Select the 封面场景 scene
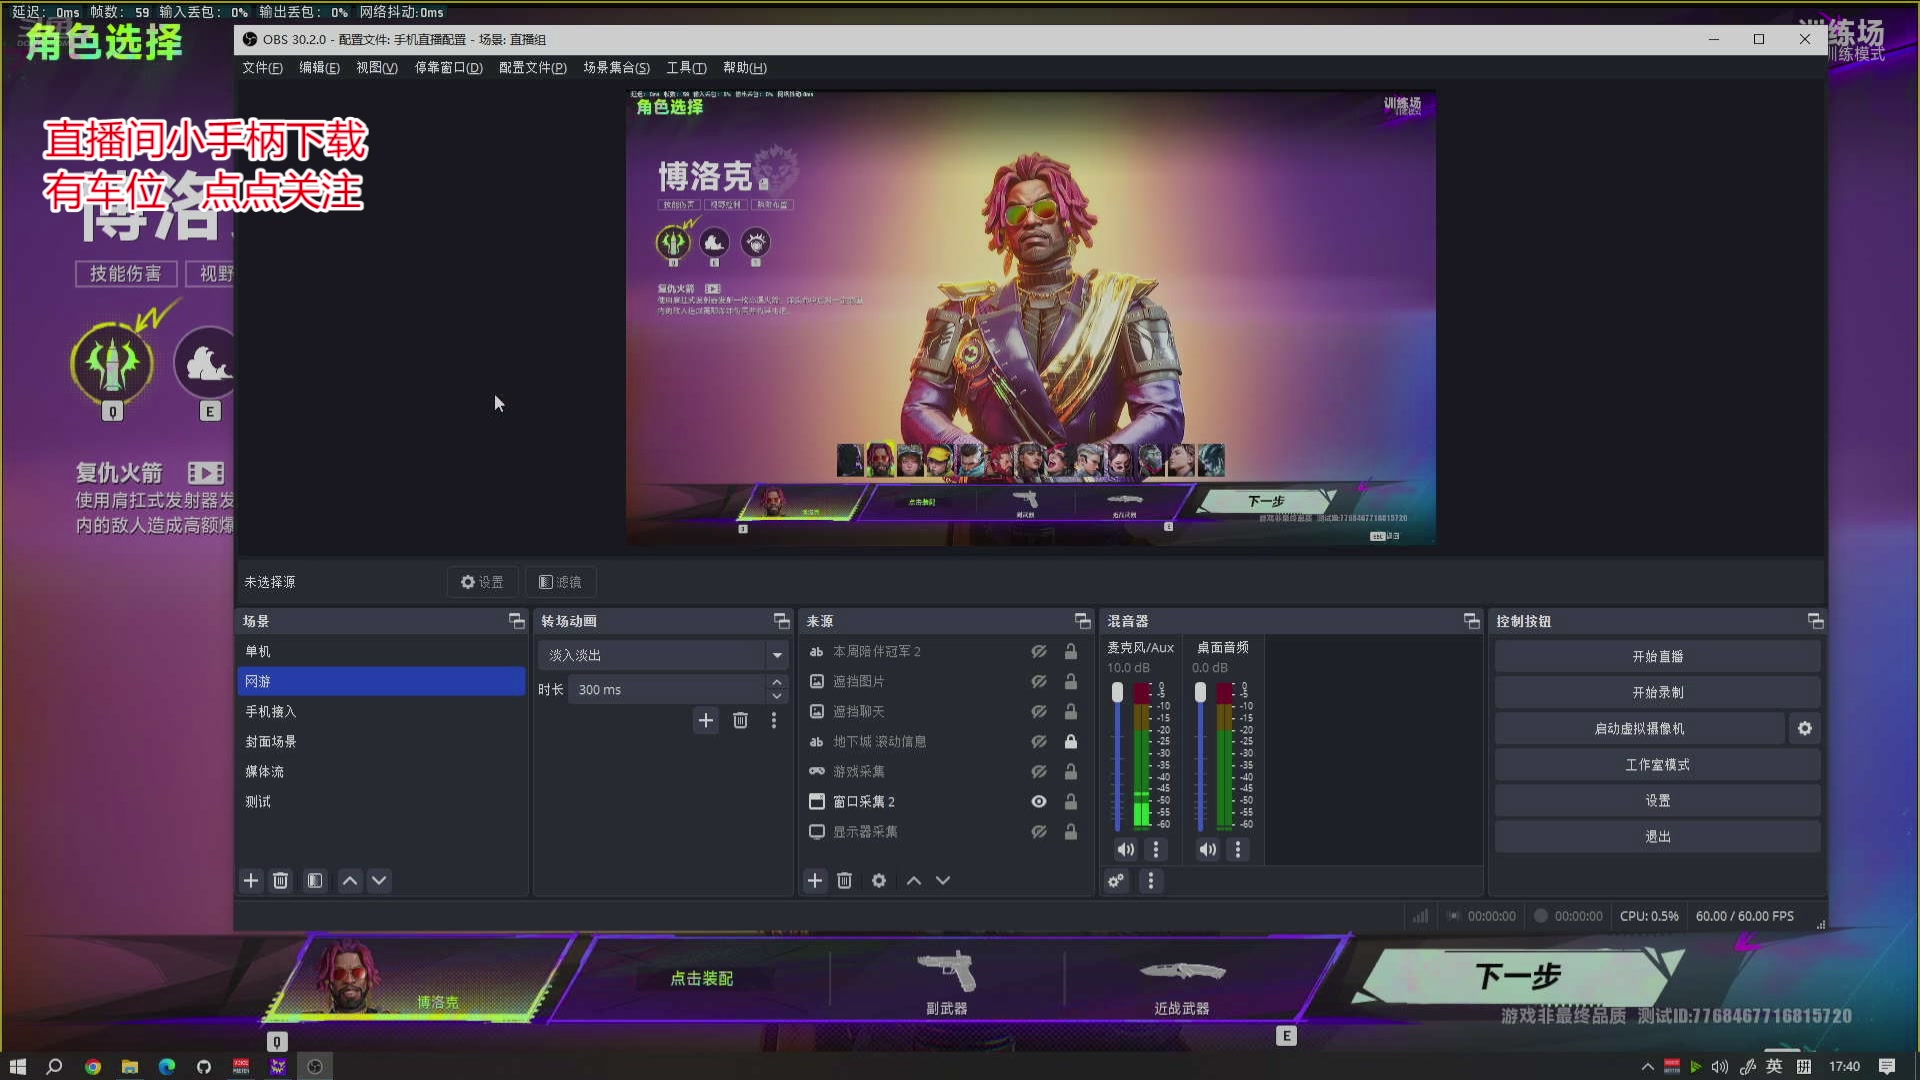Viewport: 1920px width, 1080px height. [x=381, y=742]
